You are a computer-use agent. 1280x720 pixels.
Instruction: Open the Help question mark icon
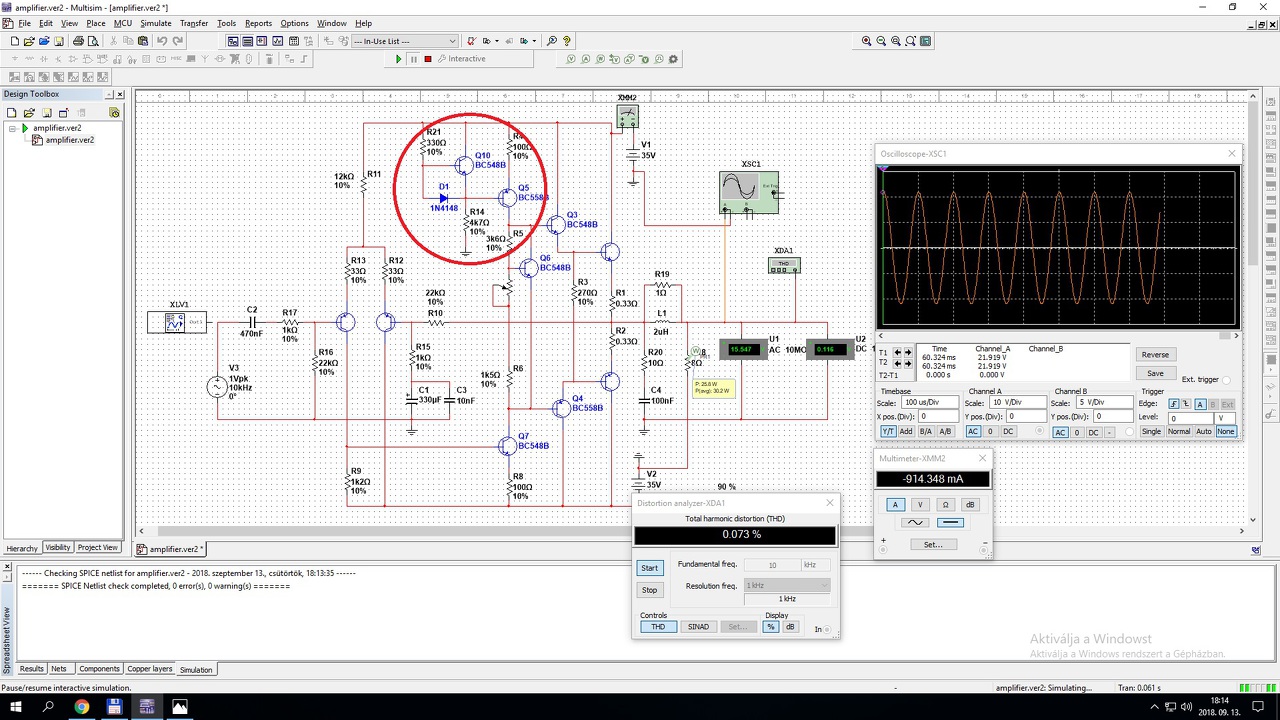(567, 41)
